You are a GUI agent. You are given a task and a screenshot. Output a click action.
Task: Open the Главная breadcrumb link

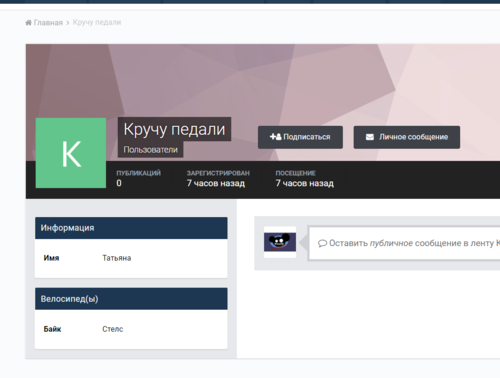pyautogui.click(x=48, y=23)
